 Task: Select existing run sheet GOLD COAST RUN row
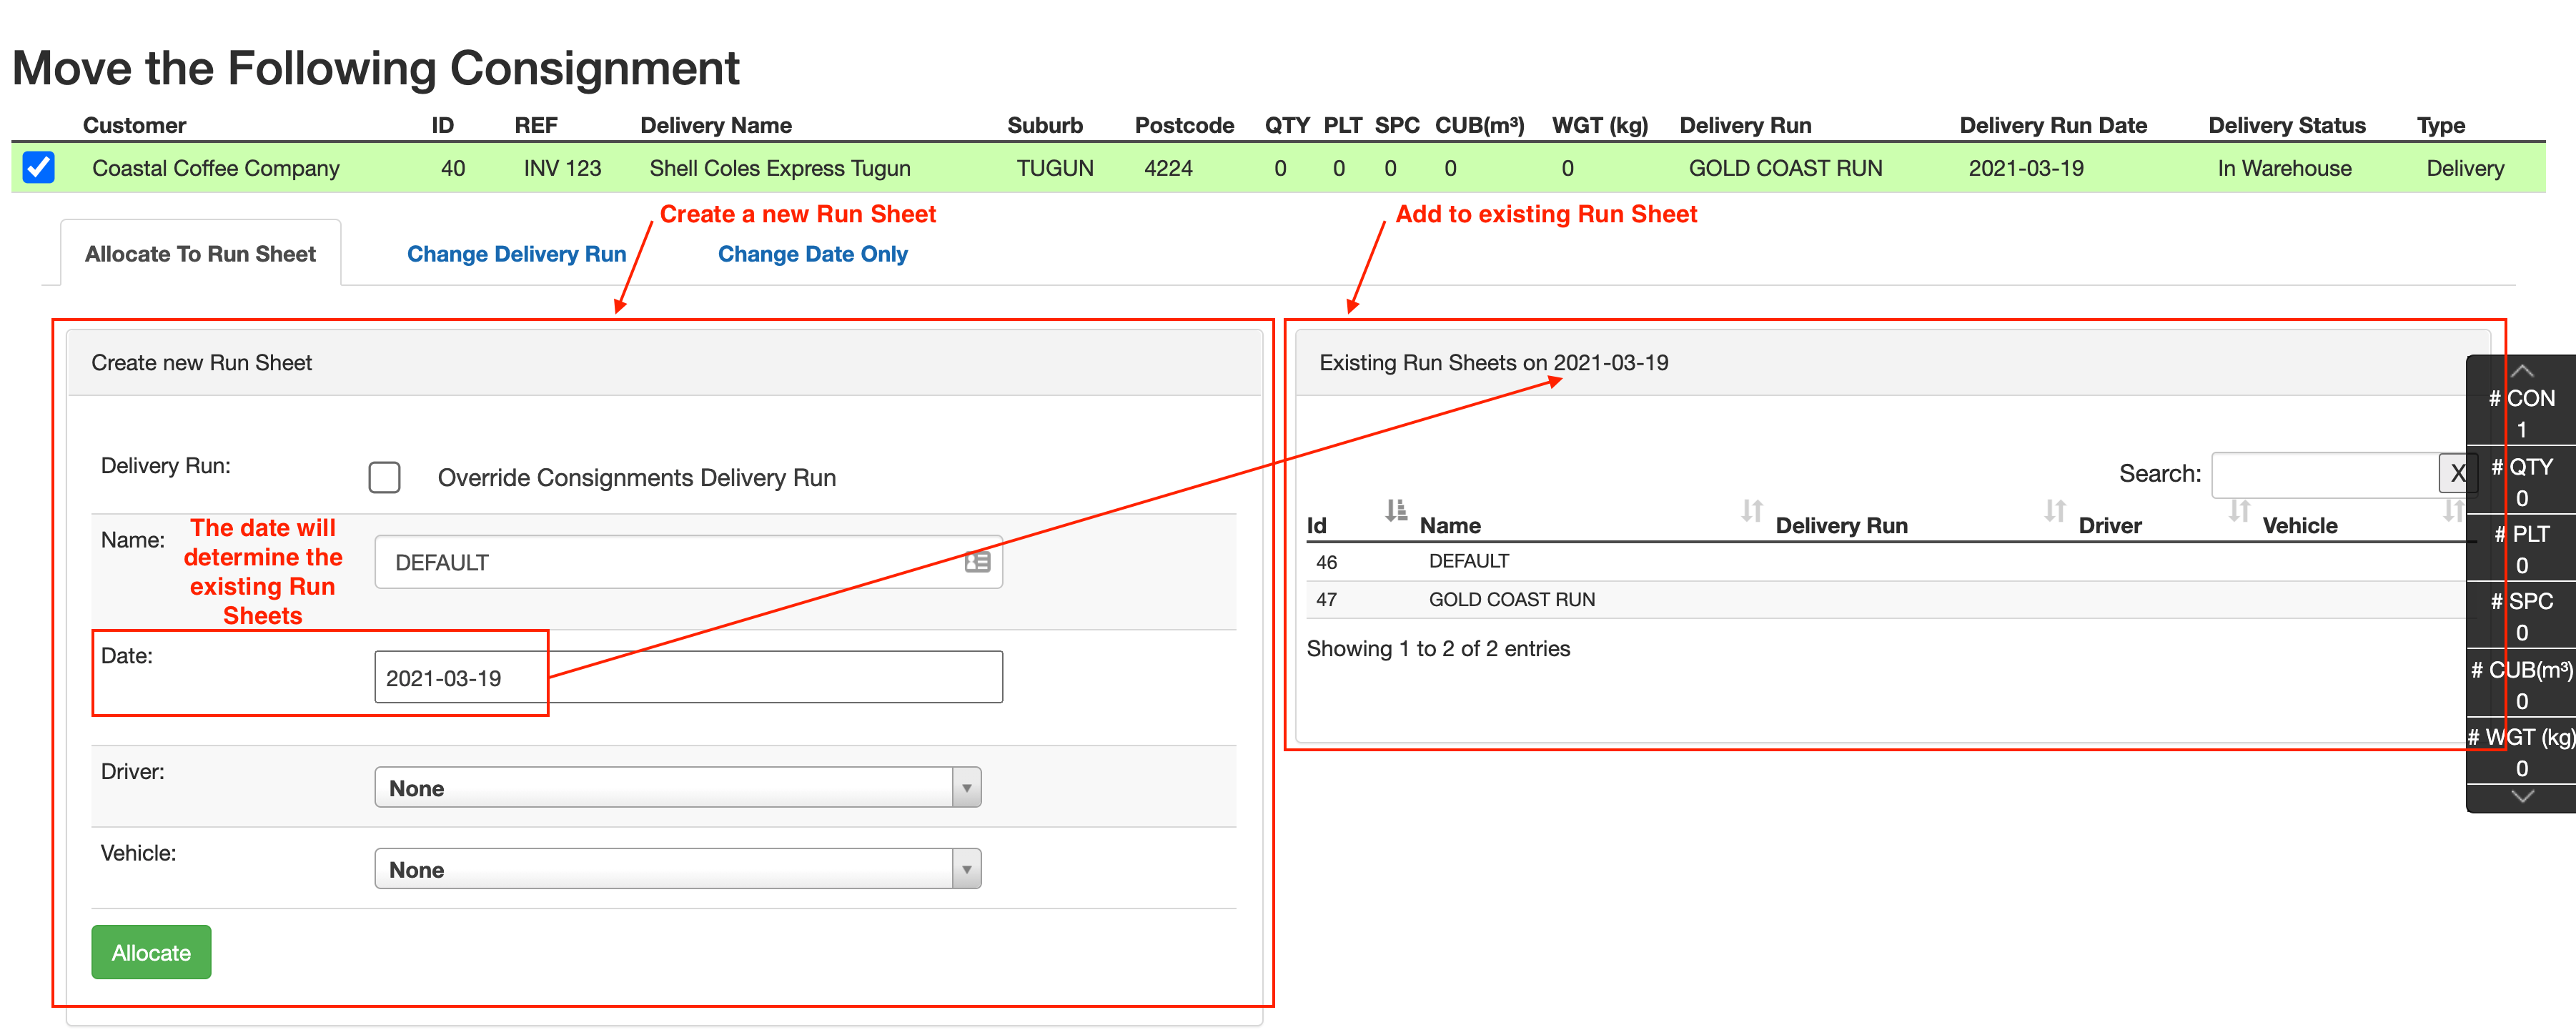1510,600
